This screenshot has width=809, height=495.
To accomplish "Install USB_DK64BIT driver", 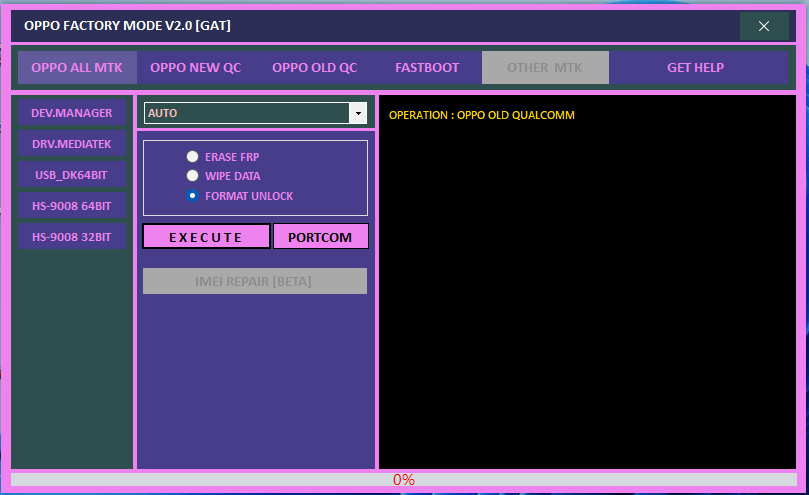I will pyautogui.click(x=72, y=175).
